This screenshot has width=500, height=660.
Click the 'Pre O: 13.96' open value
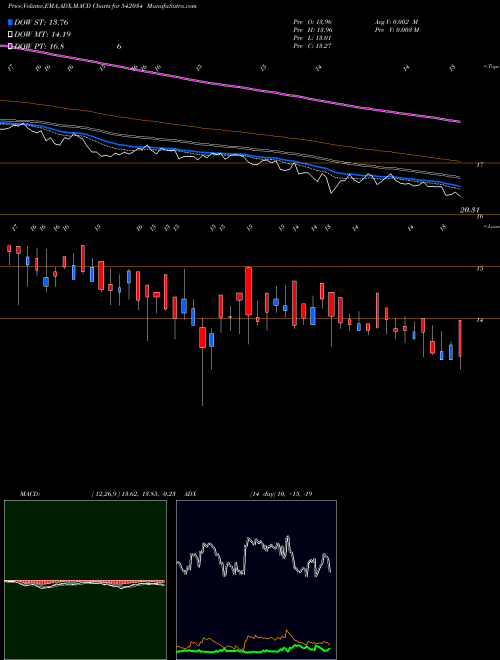click(313, 21)
